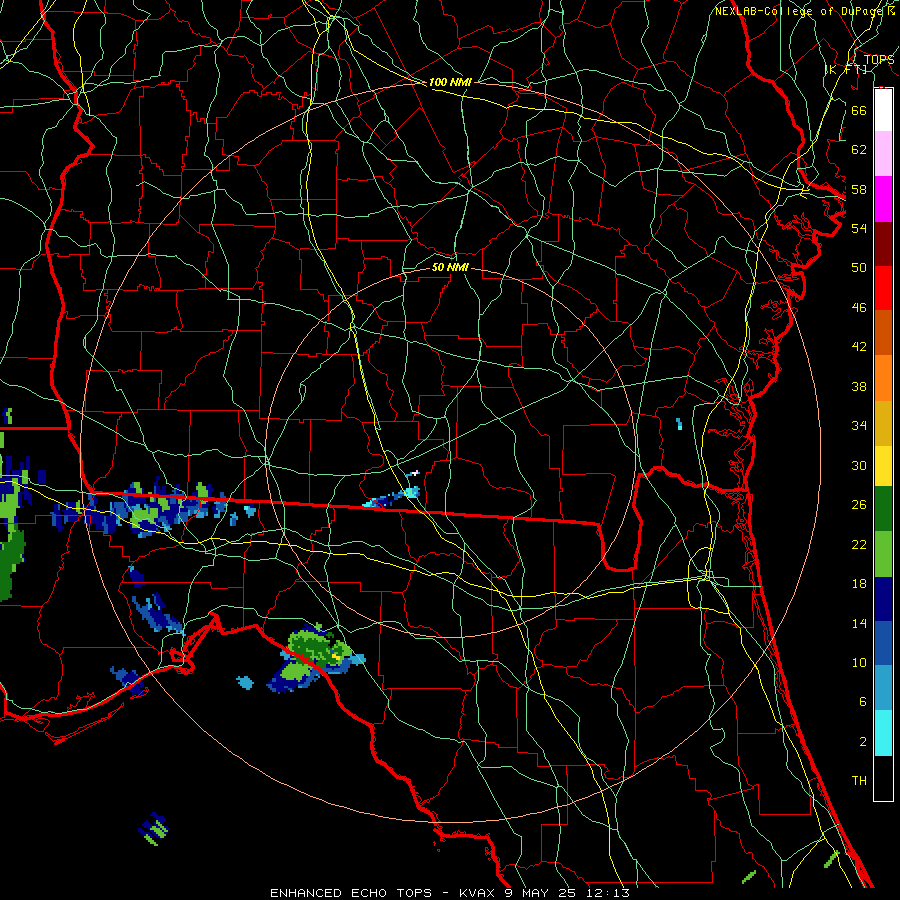Click the legend value "22"
This screenshot has width=900, height=900.
[x=859, y=544]
